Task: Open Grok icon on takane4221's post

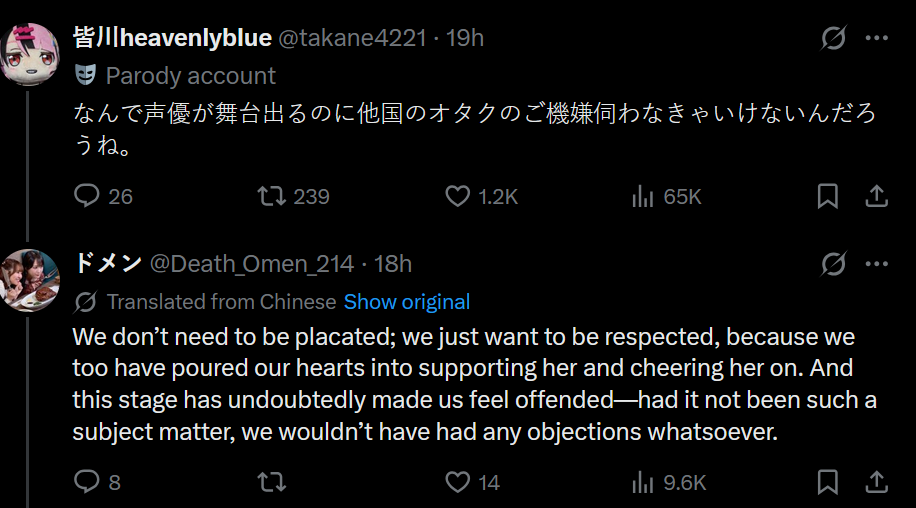Action: pos(833,38)
